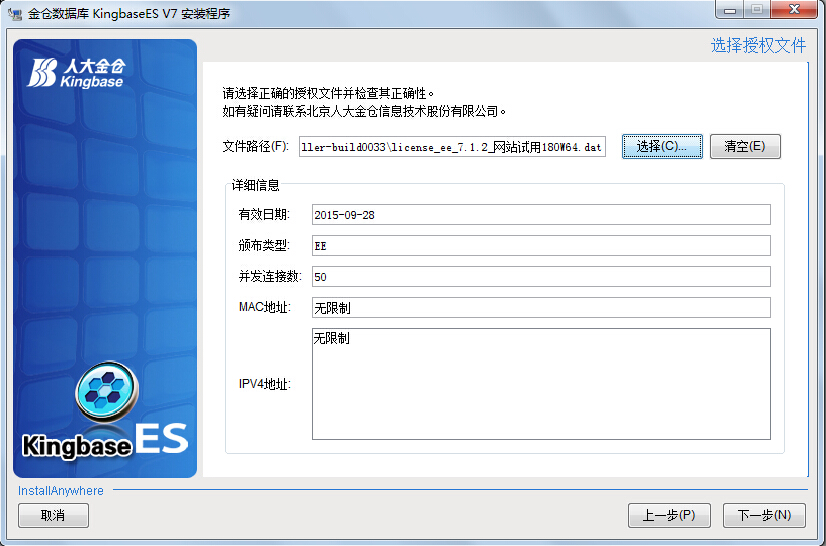
Task: Click the Kingbase 人大金仓 logo
Action: 76,73
